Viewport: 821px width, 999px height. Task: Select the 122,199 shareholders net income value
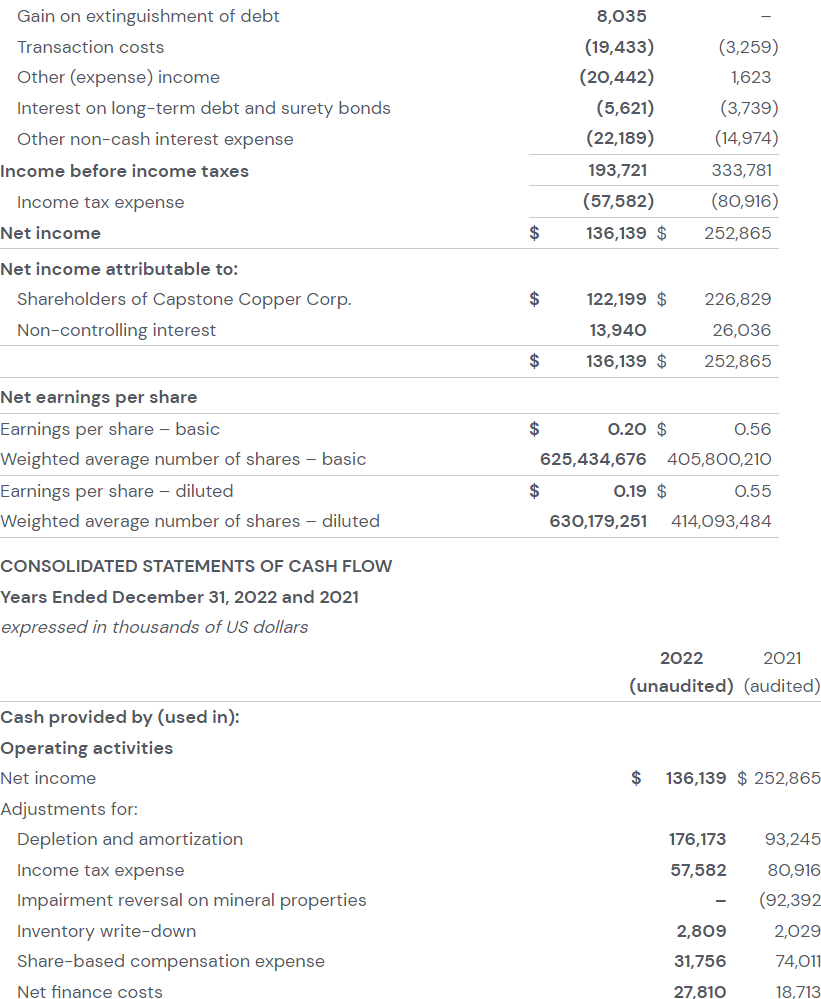point(616,299)
